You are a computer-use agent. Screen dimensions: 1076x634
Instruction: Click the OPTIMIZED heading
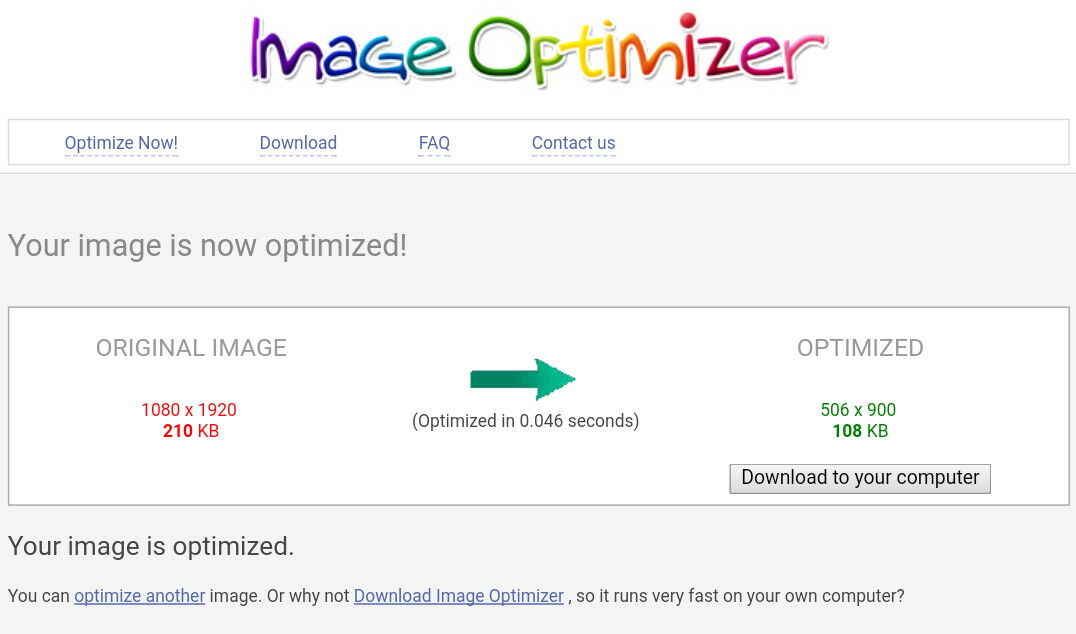(860, 348)
